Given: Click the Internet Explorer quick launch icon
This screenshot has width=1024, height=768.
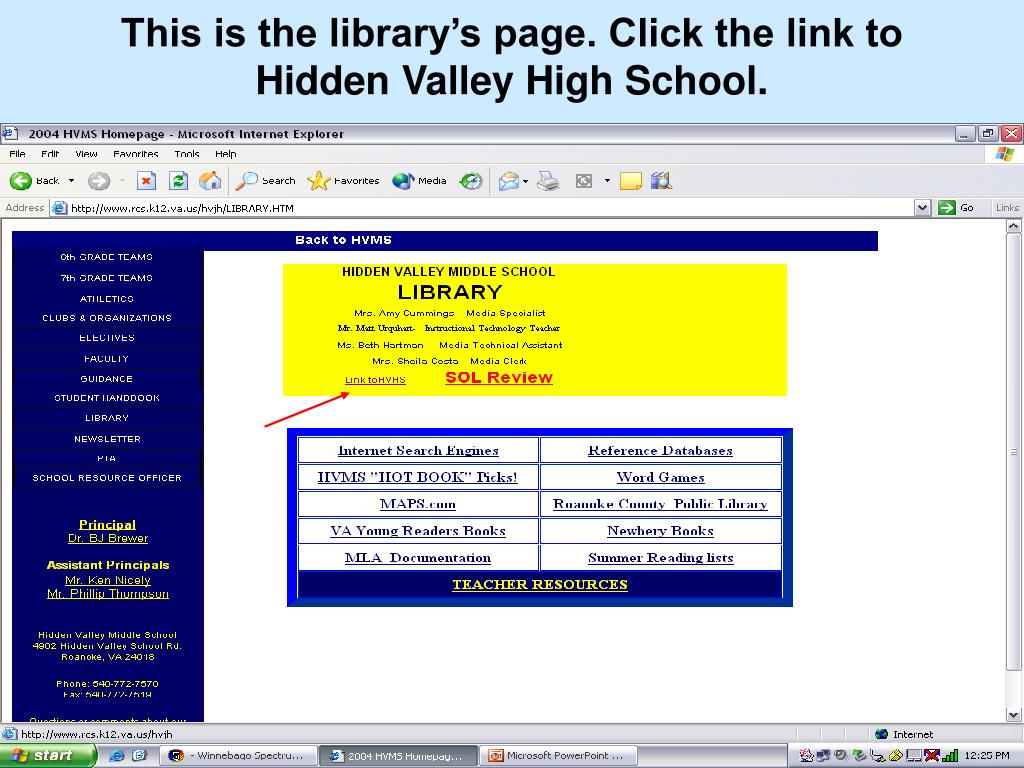Looking at the screenshot, I should (x=117, y=756).
